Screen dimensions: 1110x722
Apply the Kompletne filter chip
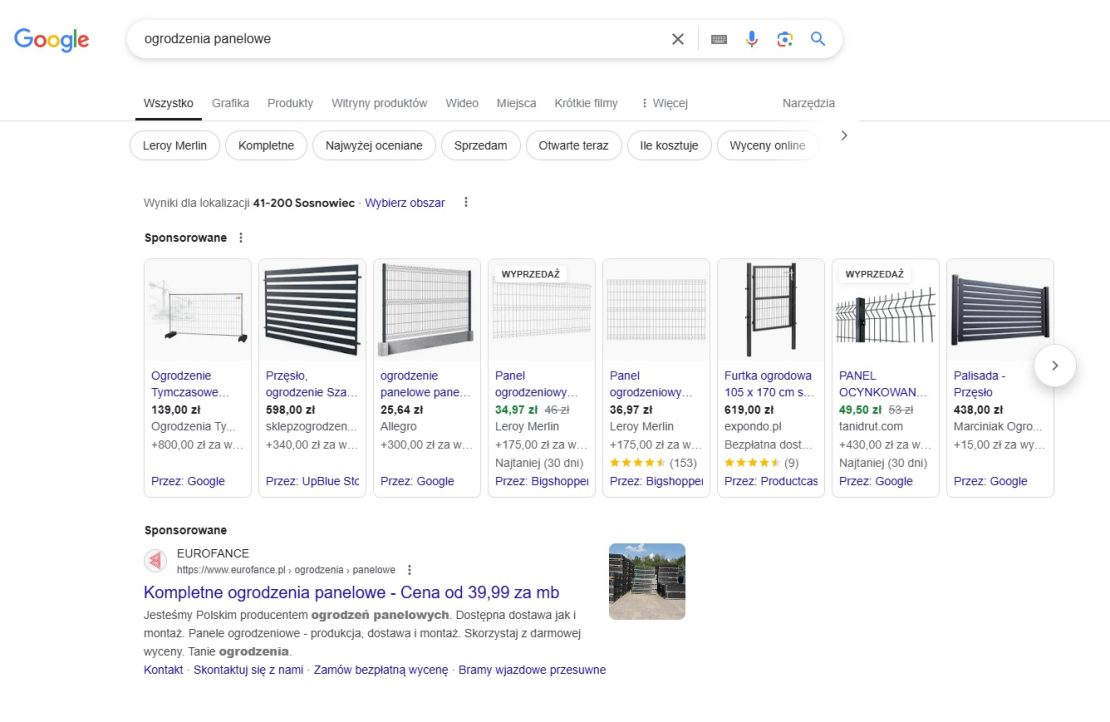tap(266, 146)
